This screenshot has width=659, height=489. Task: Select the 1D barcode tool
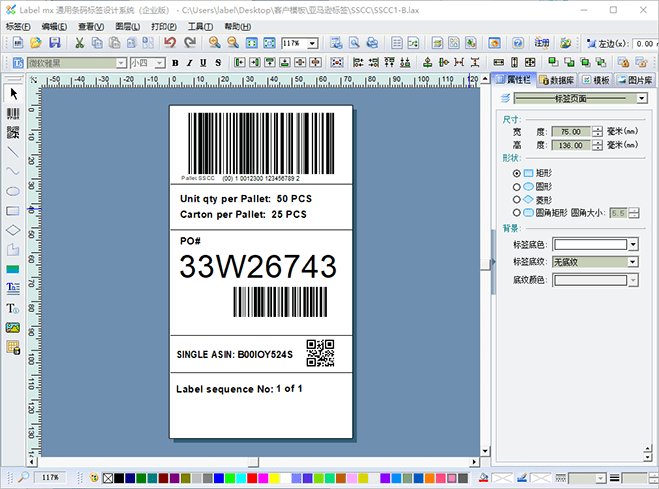pyautogui.click(x=13, y=113)
